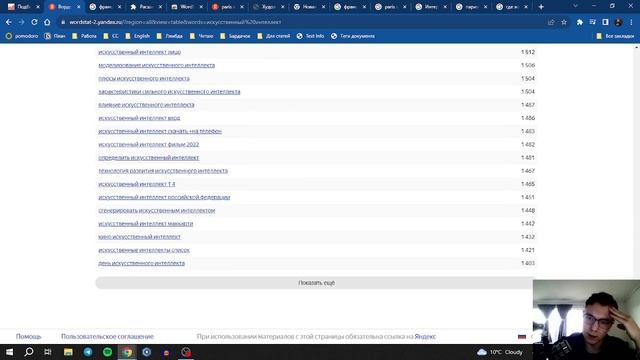The width and height of the screenshot is (640, 360).
Task: Open the pomodoro bookmark
Action: (x=22, y=36)
